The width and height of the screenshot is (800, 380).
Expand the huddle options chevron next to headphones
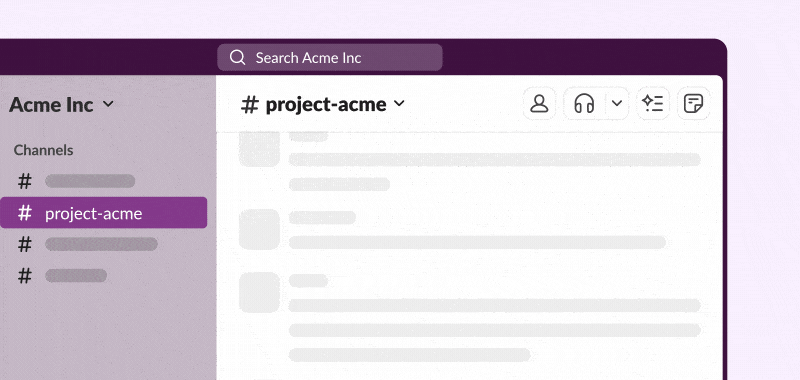click(617, 104)
